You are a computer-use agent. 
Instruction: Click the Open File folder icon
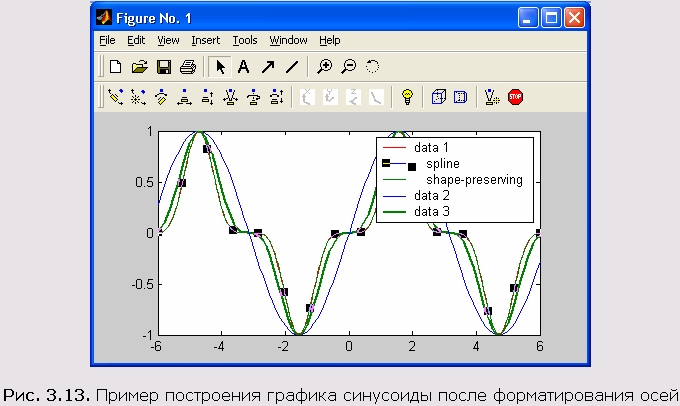click(140, 67)
